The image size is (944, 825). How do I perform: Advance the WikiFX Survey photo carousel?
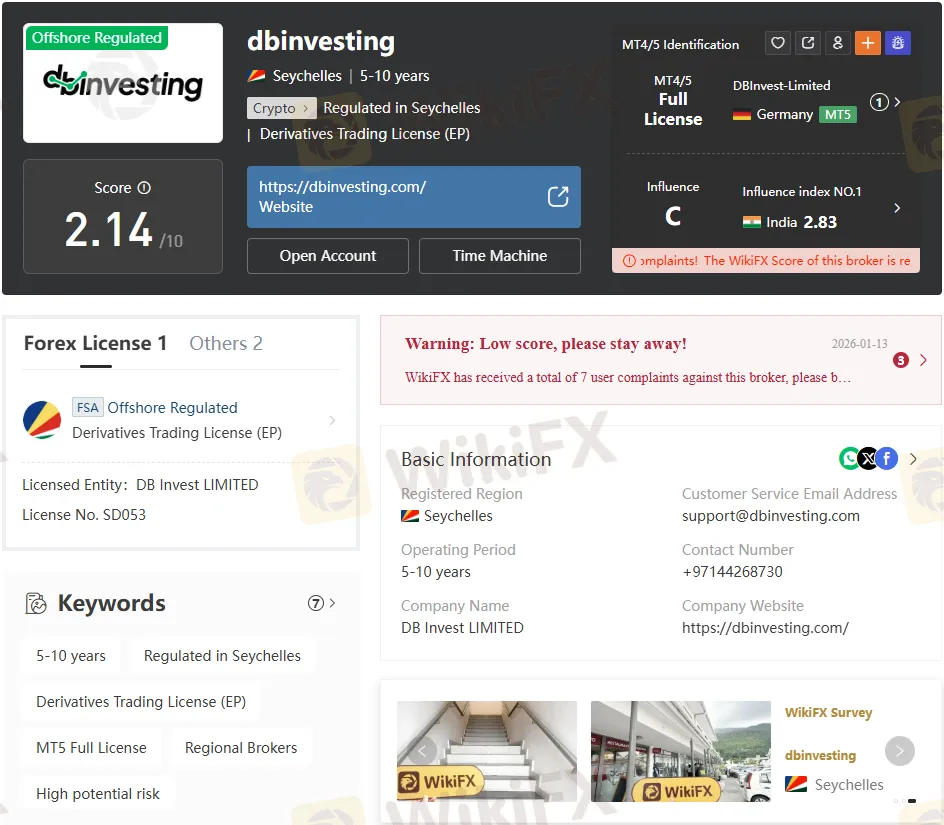(899, 751)
